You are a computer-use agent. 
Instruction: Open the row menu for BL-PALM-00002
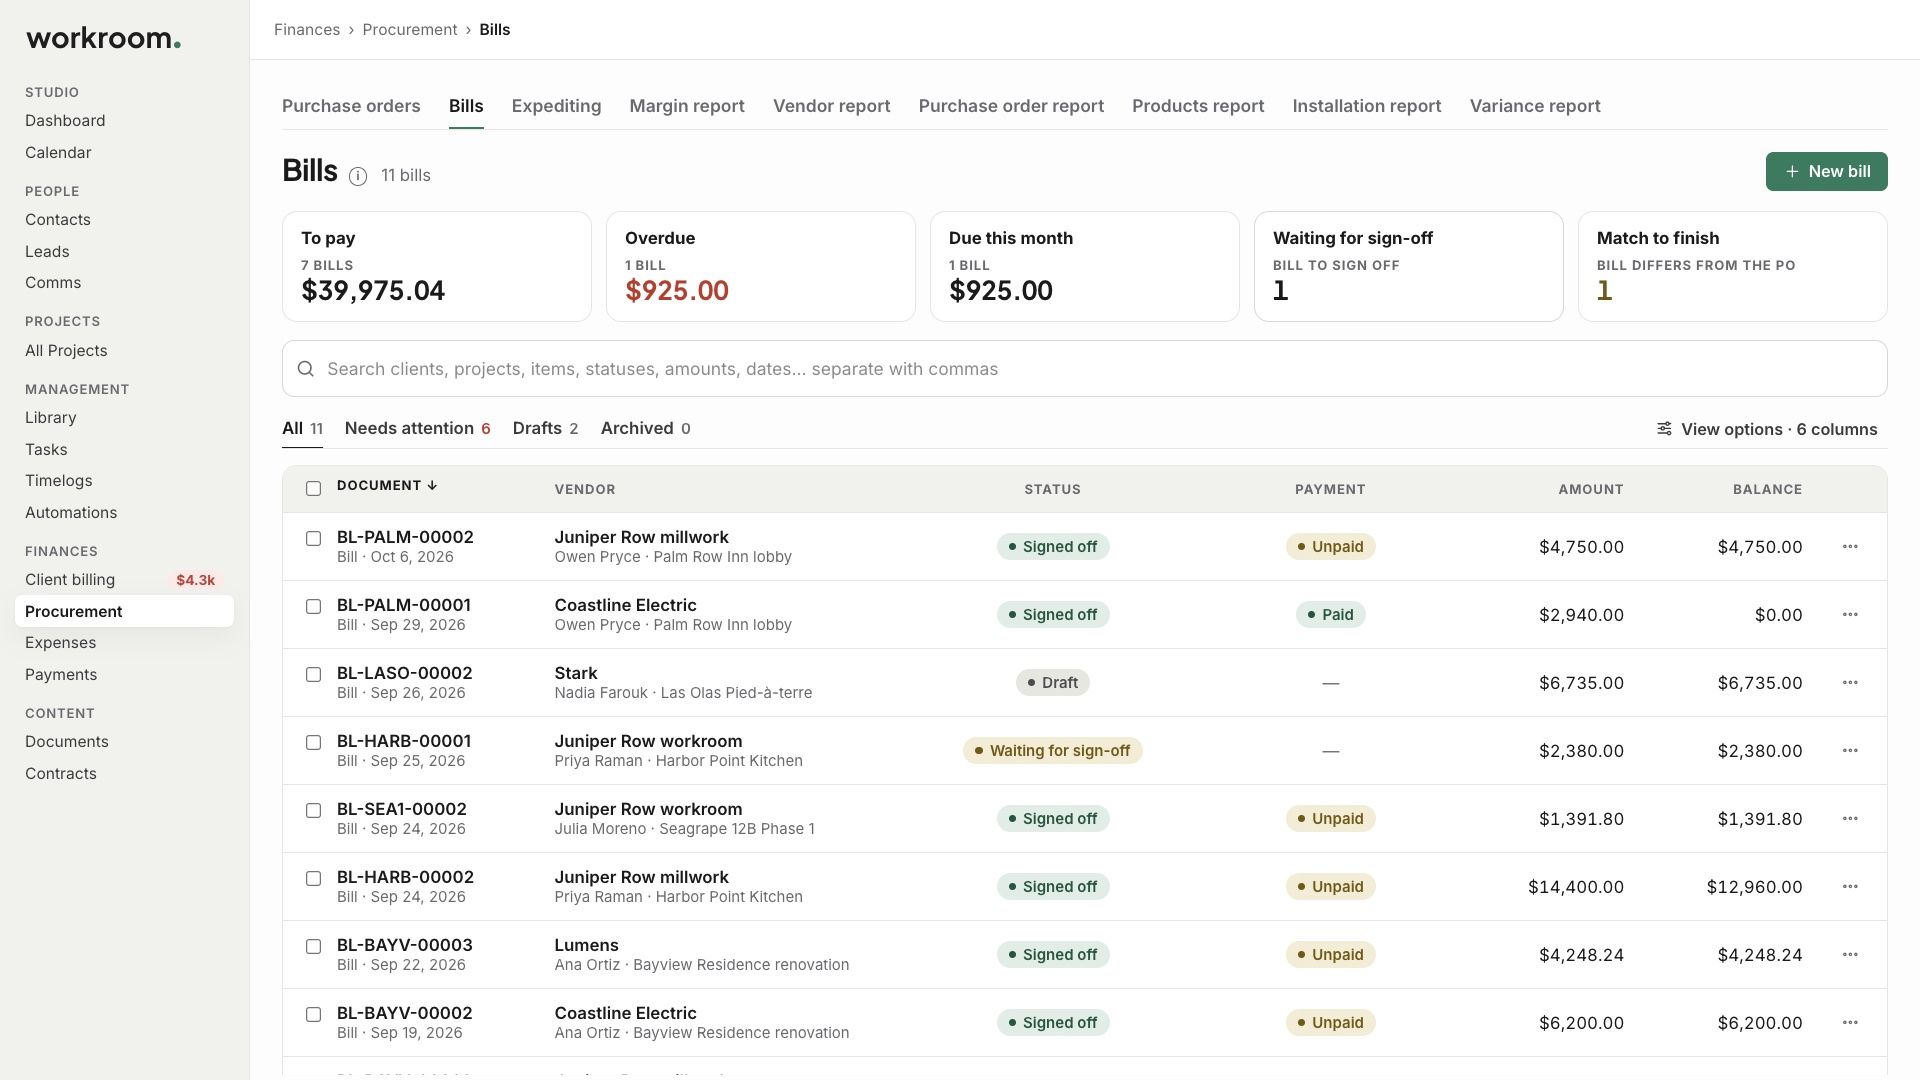click(1850, 547)
